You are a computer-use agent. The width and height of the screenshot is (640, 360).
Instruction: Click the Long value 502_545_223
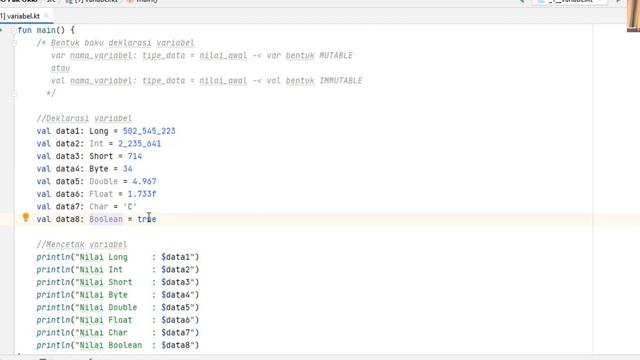click(x=149, y=131)
